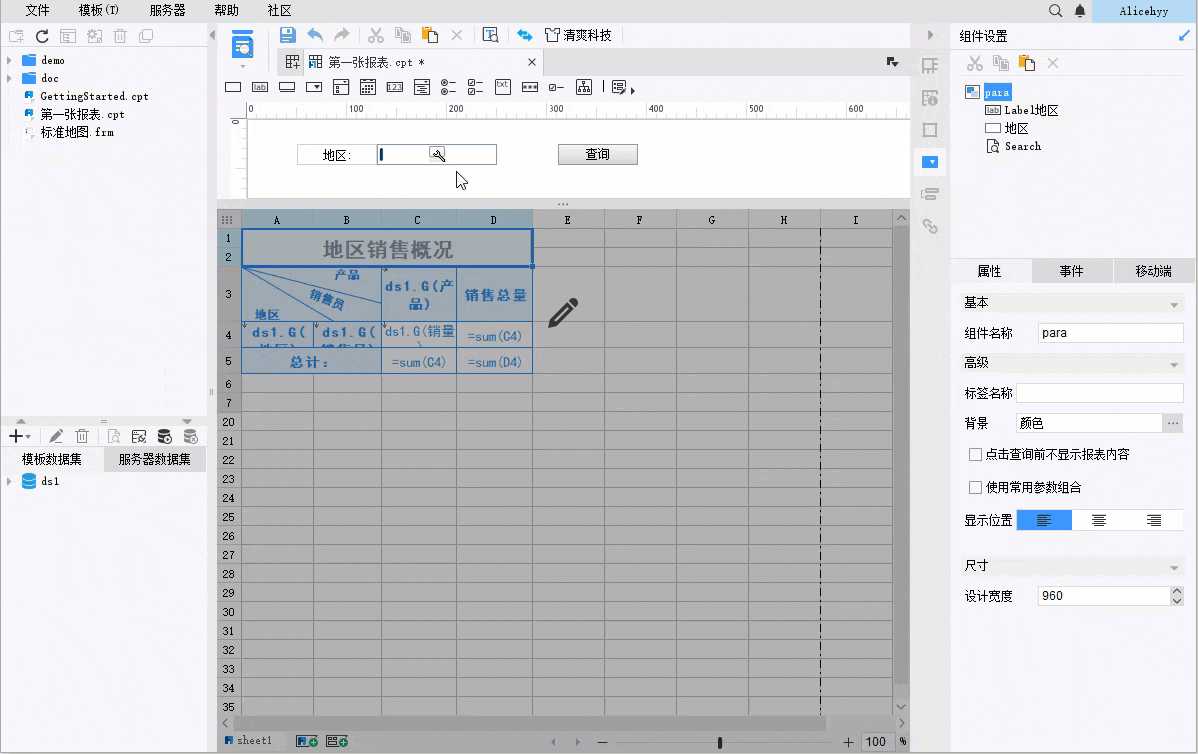This screenshot has height=754, width=1198.
Task: Increase the 设计宽度 value with stepper
Action: pyautogui.click(x=1177, y=591)
